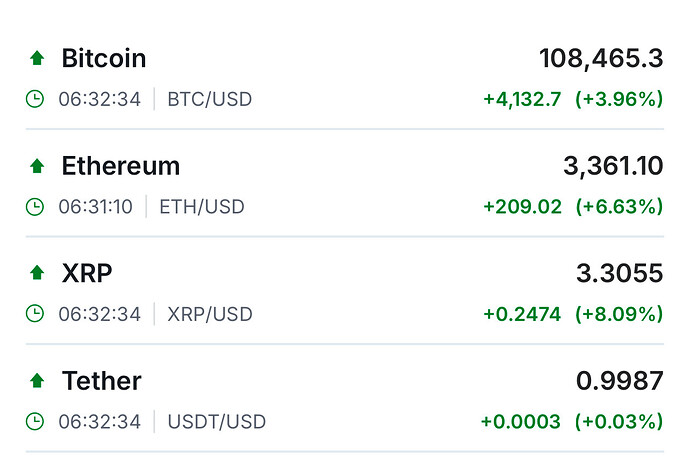This screenshot has height=456, width=690.
Task: Click the clock icon in Tether row
Action: click(35, 421)
